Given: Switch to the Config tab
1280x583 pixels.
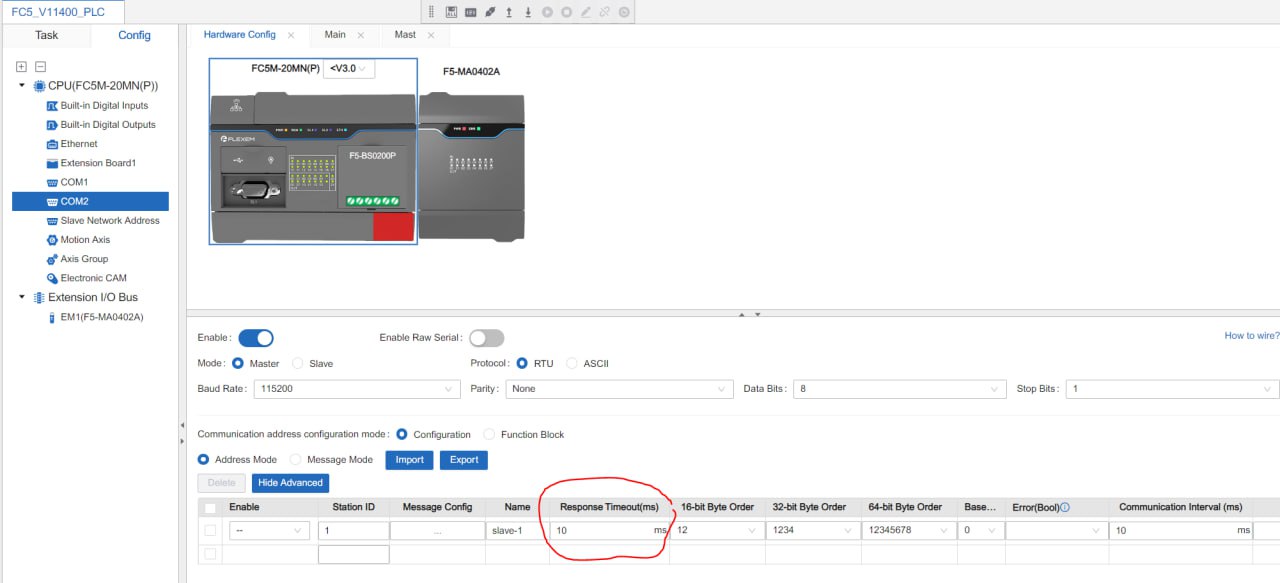Looking at the screenshot, I should (134, 35).
